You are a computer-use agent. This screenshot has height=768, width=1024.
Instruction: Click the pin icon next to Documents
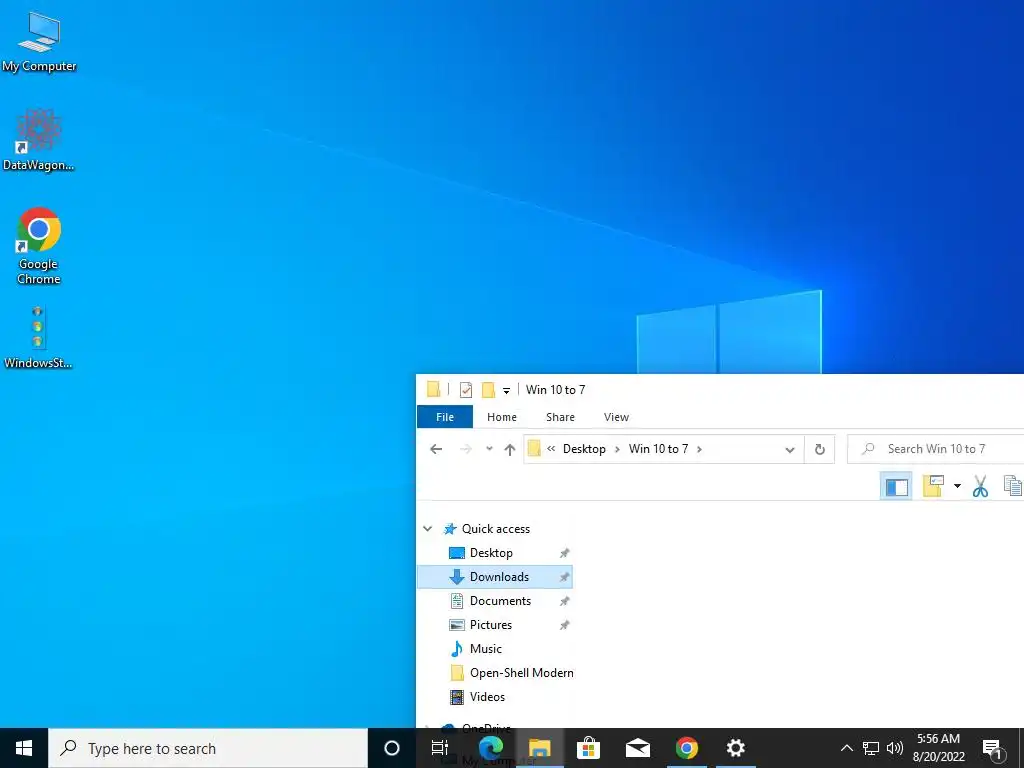(x=564, y=601)
